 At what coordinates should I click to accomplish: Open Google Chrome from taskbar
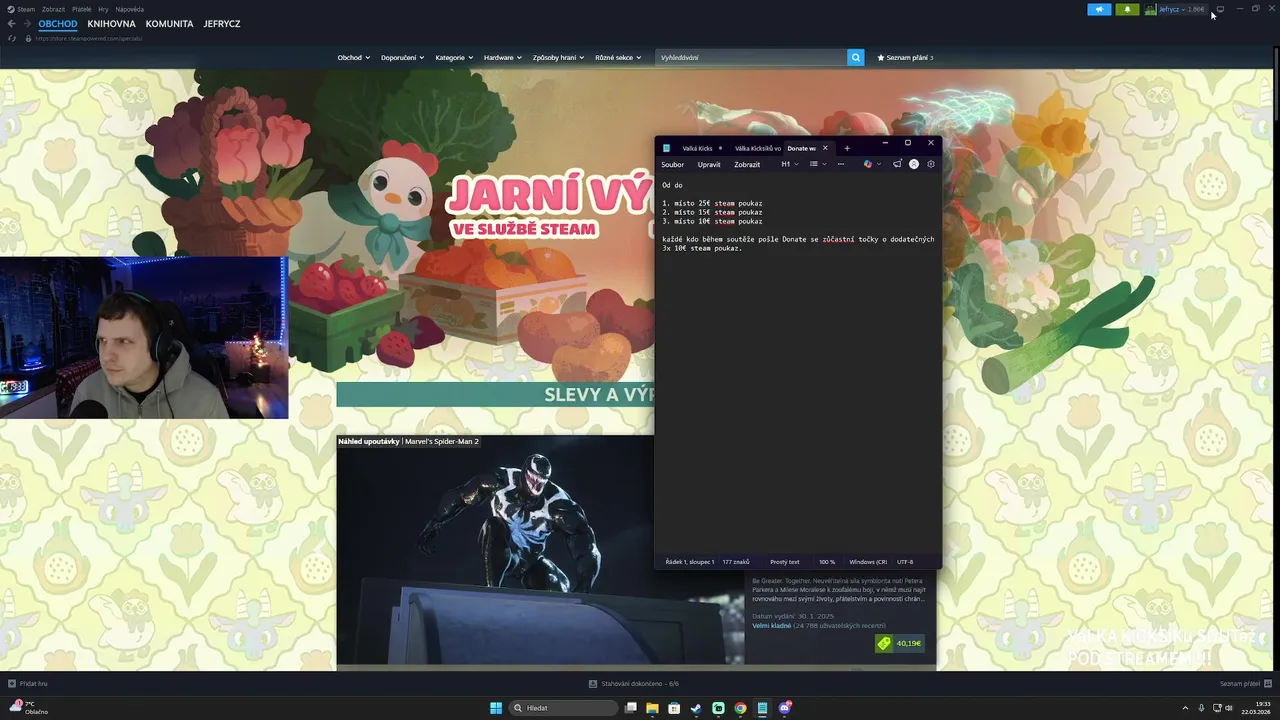(x=740, y=708)
